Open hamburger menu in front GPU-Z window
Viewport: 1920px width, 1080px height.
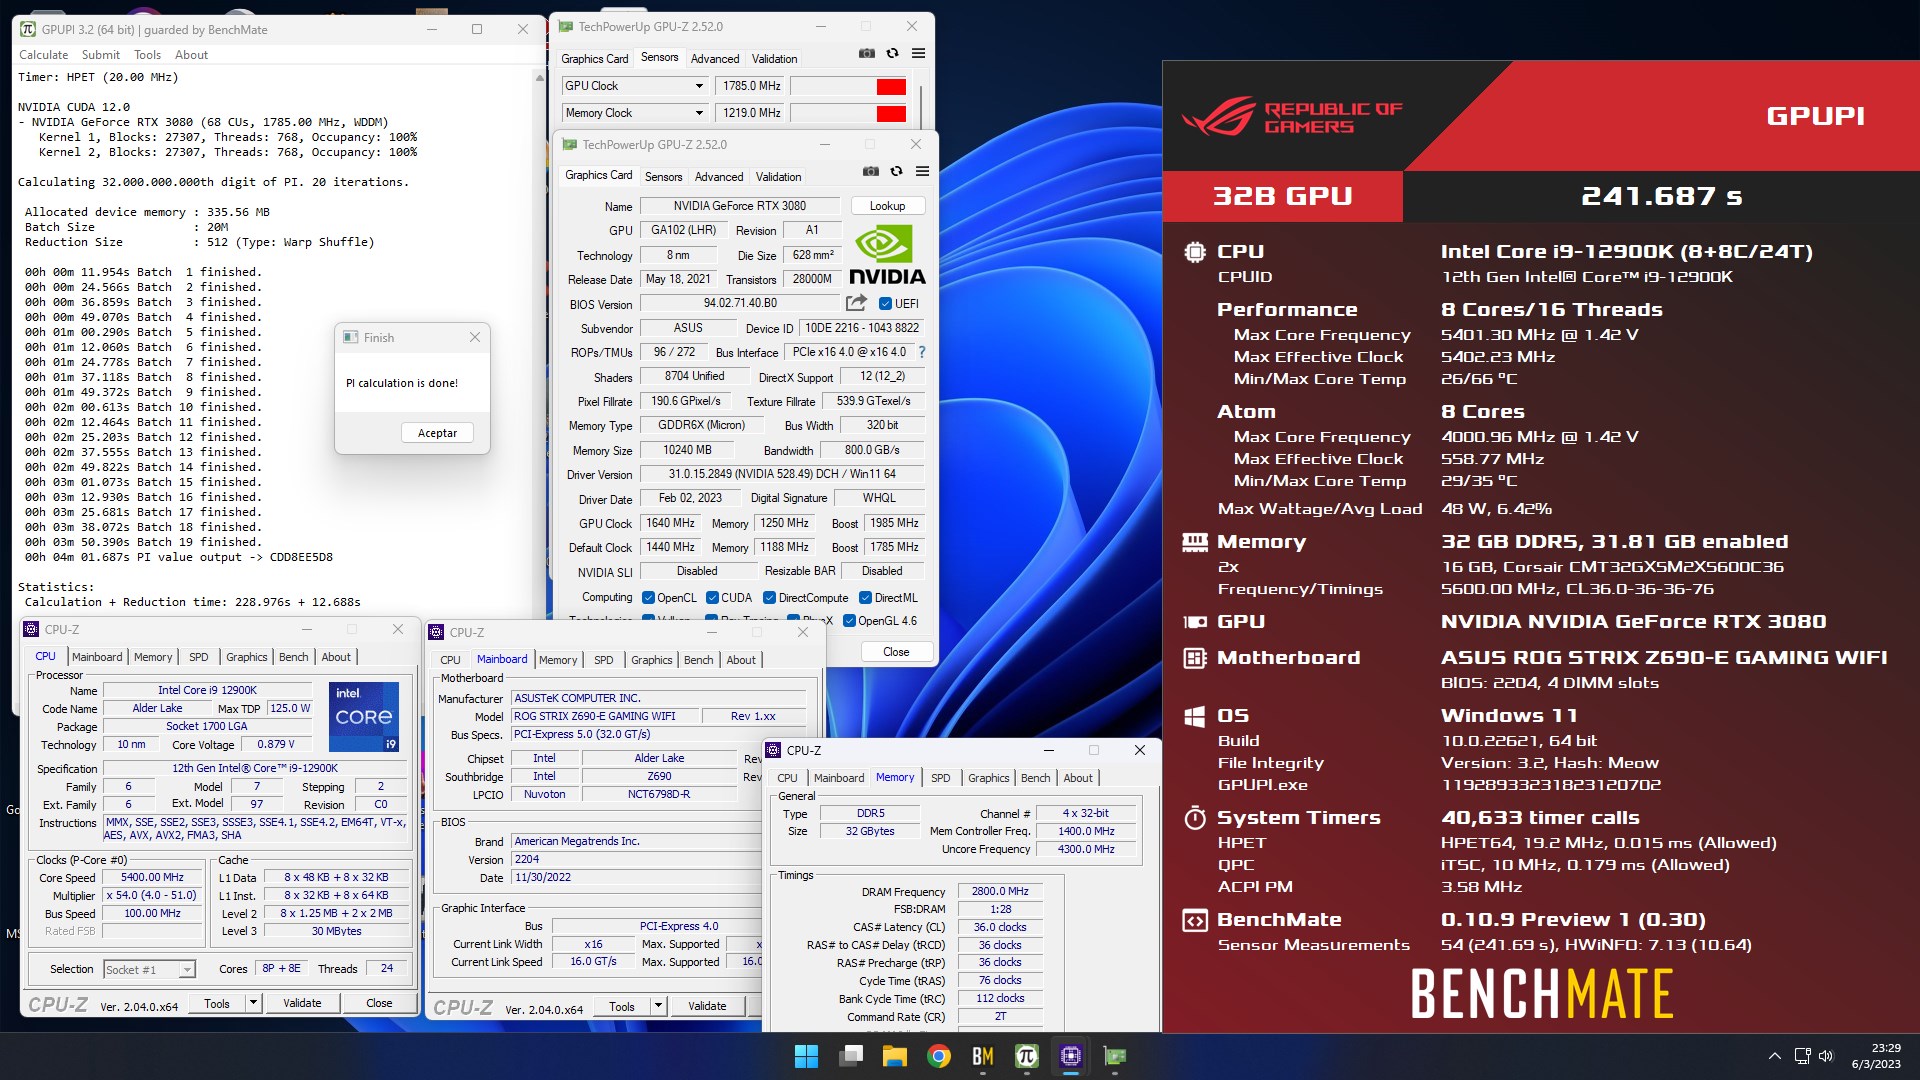922,172
